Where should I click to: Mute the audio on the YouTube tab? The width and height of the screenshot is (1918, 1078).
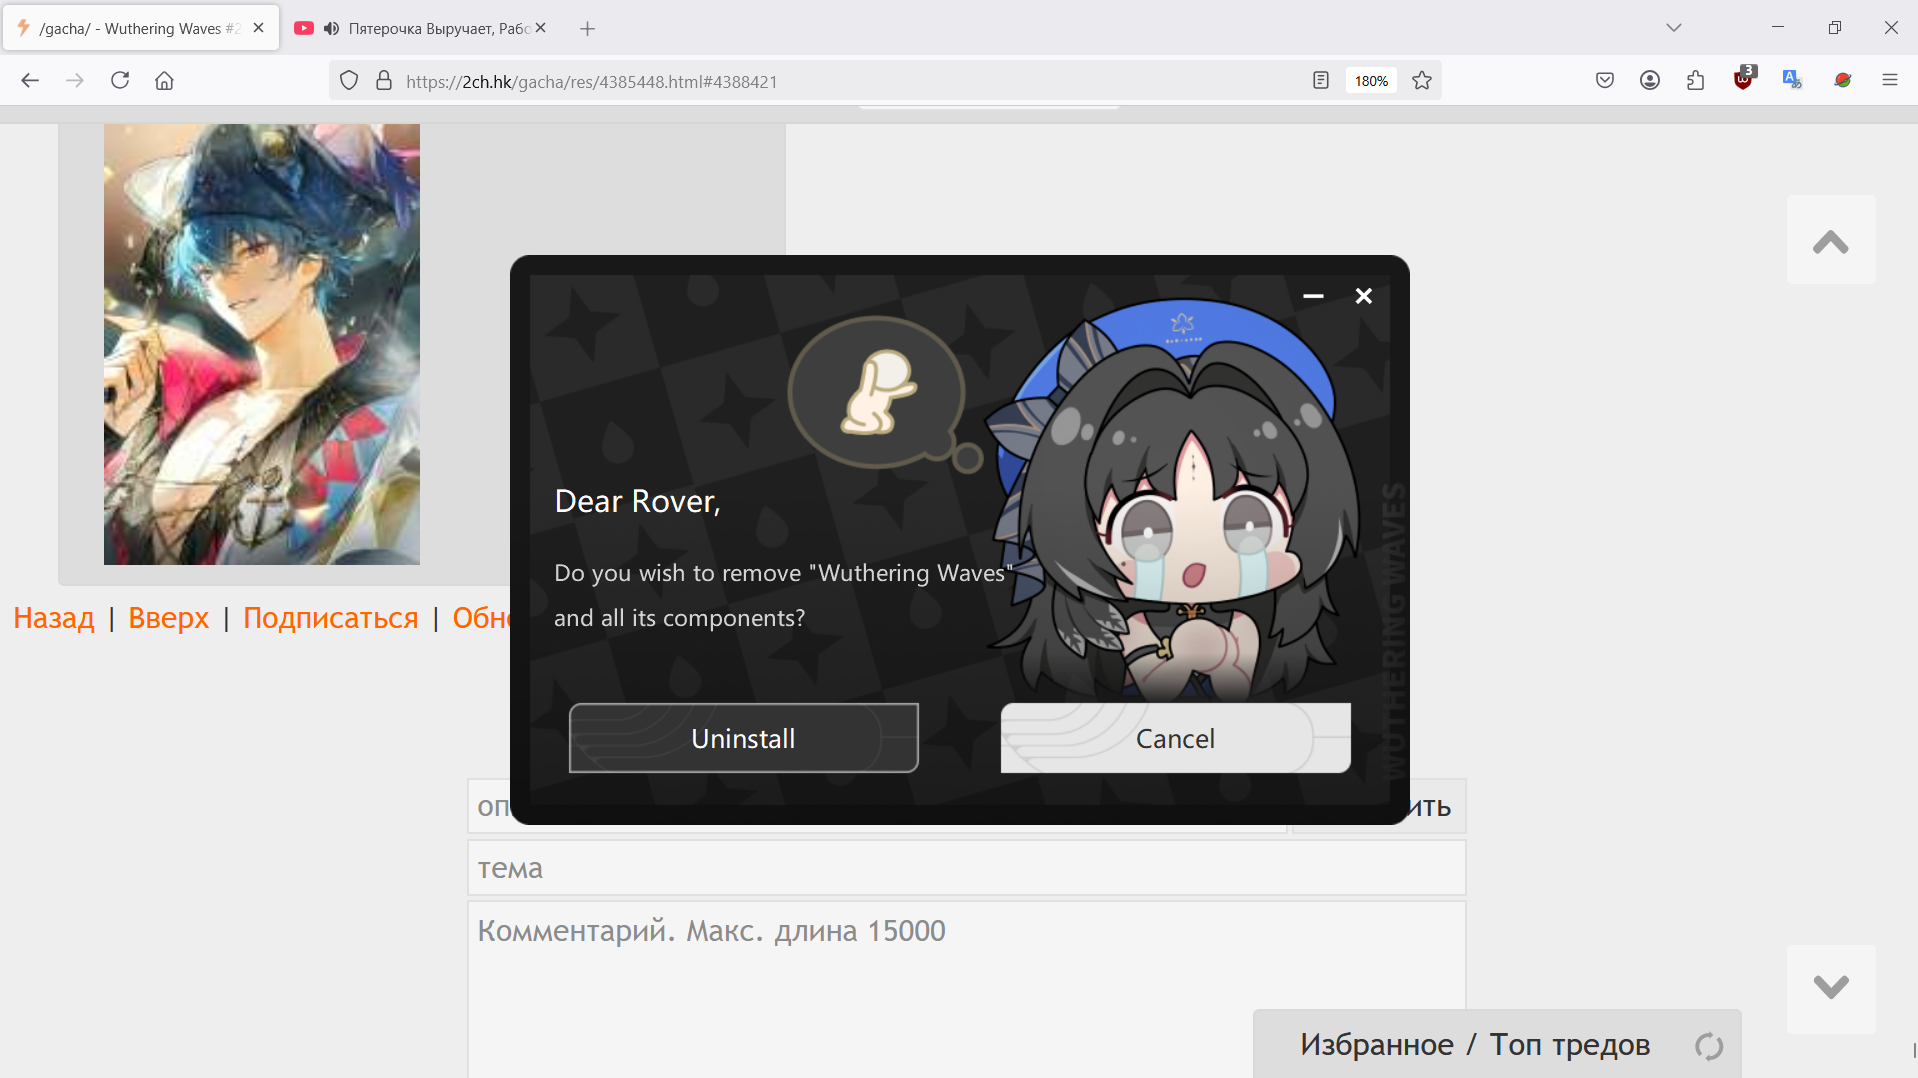[x=331, y=28]
